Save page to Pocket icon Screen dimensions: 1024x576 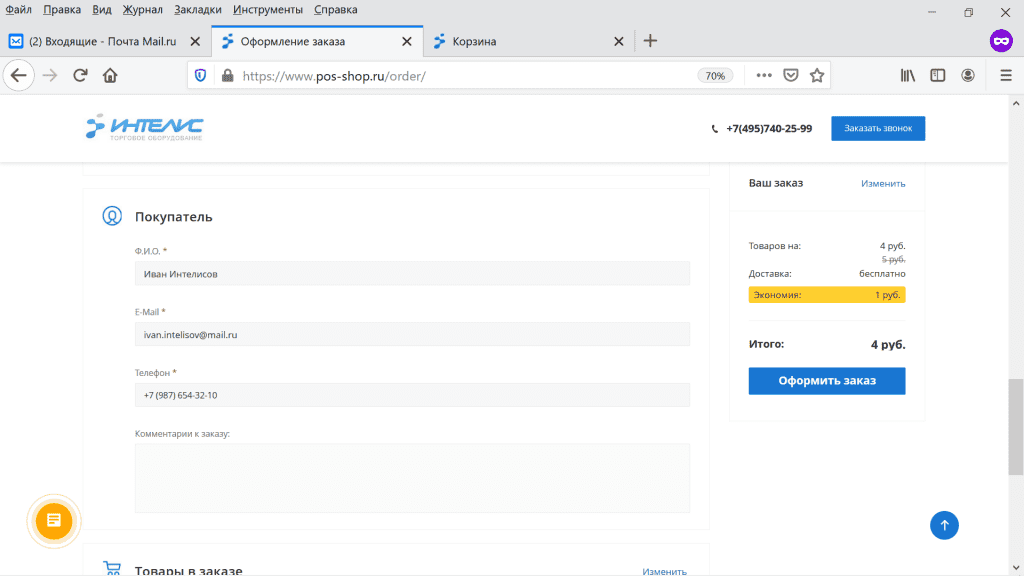(791, 75)
